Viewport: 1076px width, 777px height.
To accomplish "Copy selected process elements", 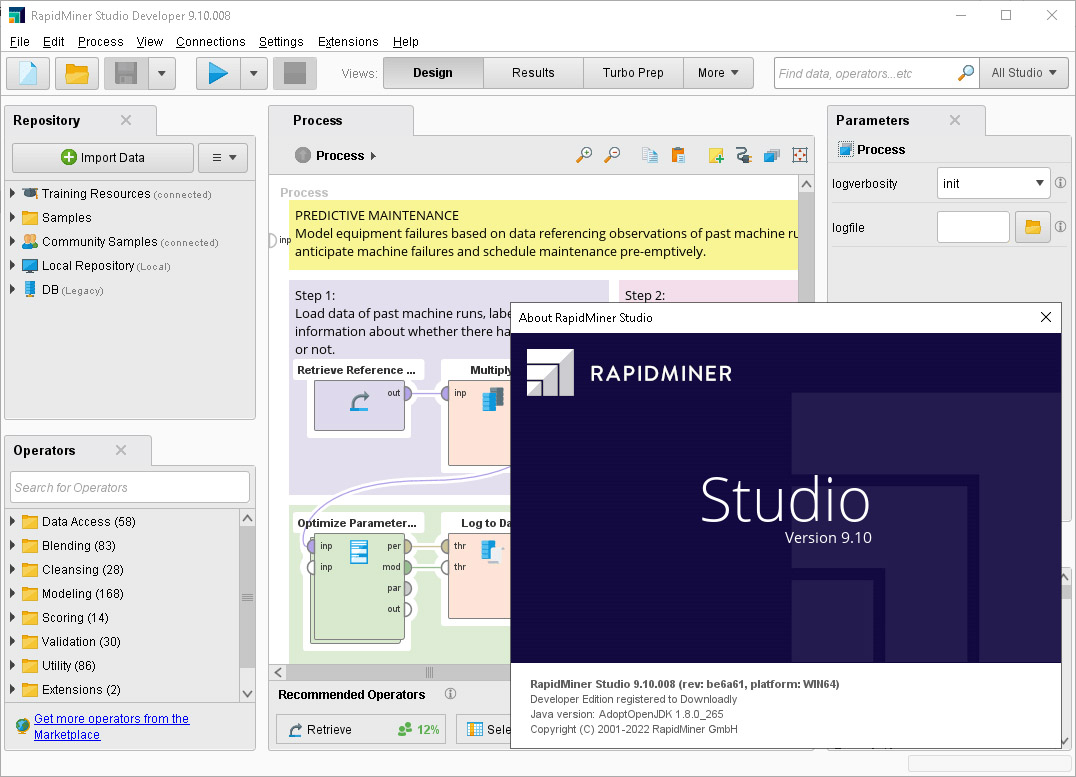I will (649, 155).
